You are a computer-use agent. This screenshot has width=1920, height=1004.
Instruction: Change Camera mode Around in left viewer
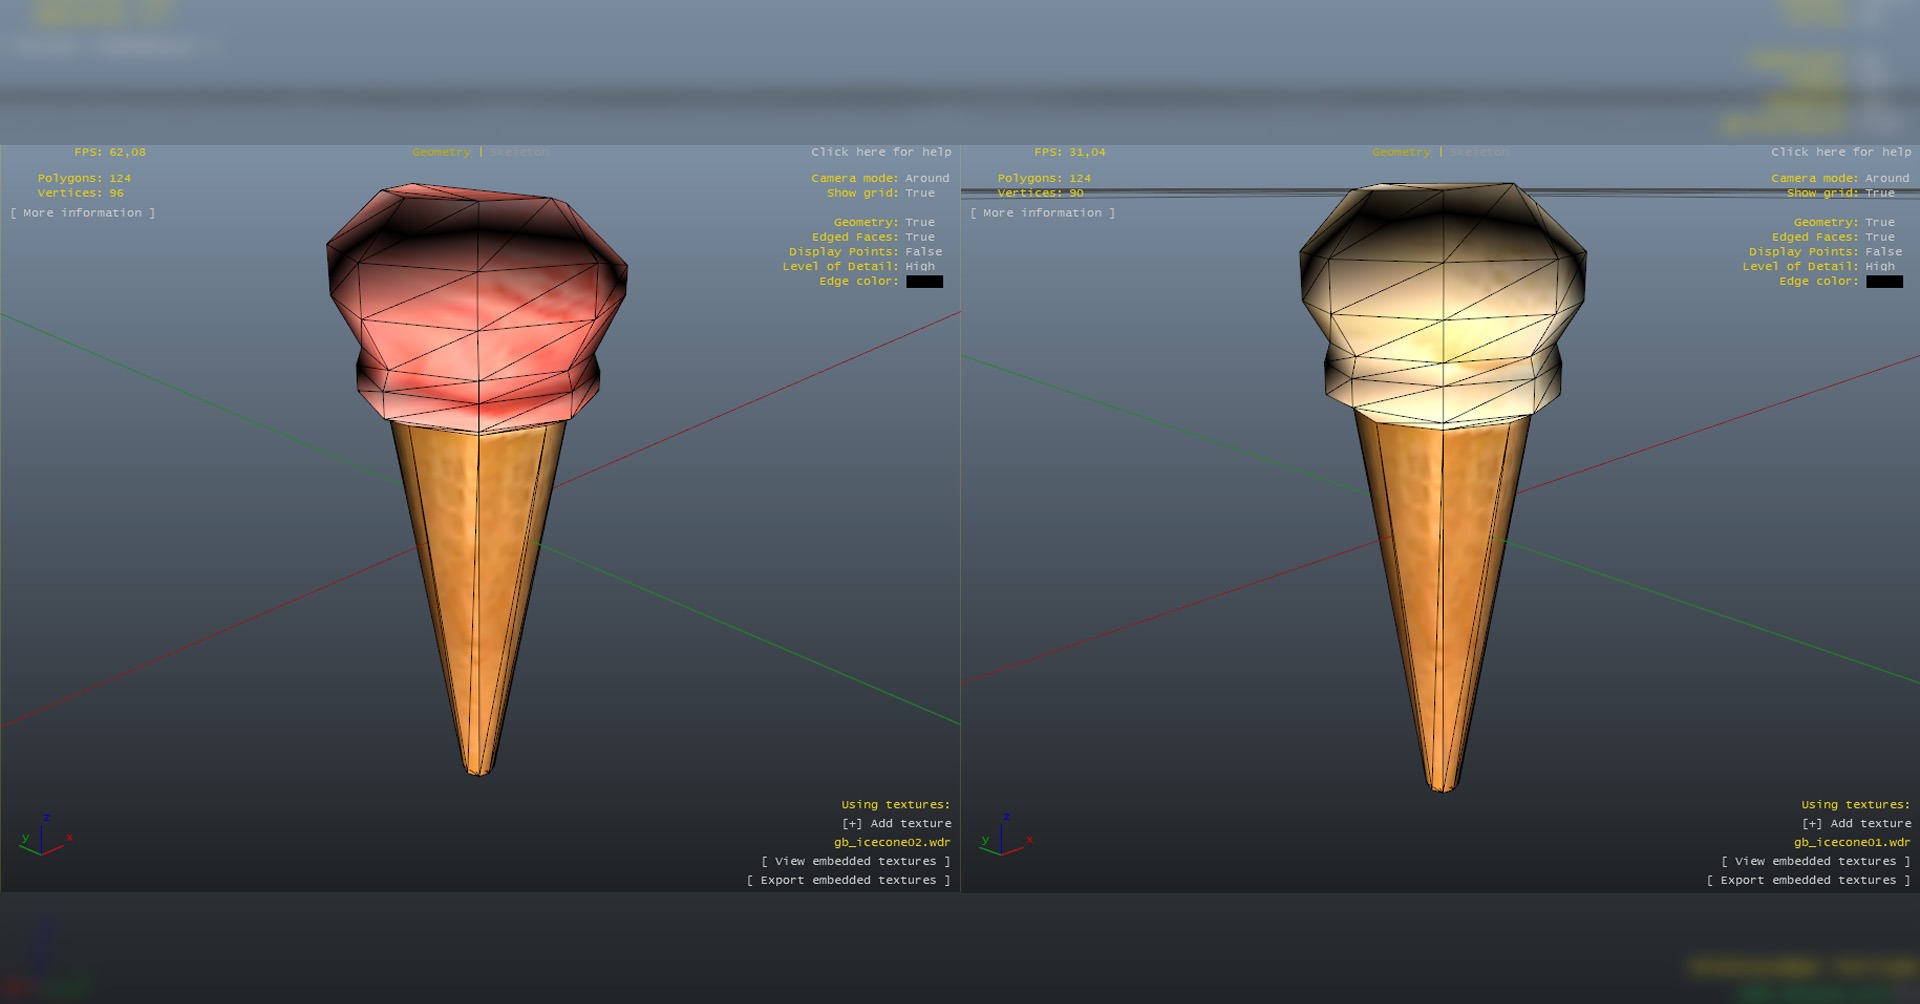(926, 178)
